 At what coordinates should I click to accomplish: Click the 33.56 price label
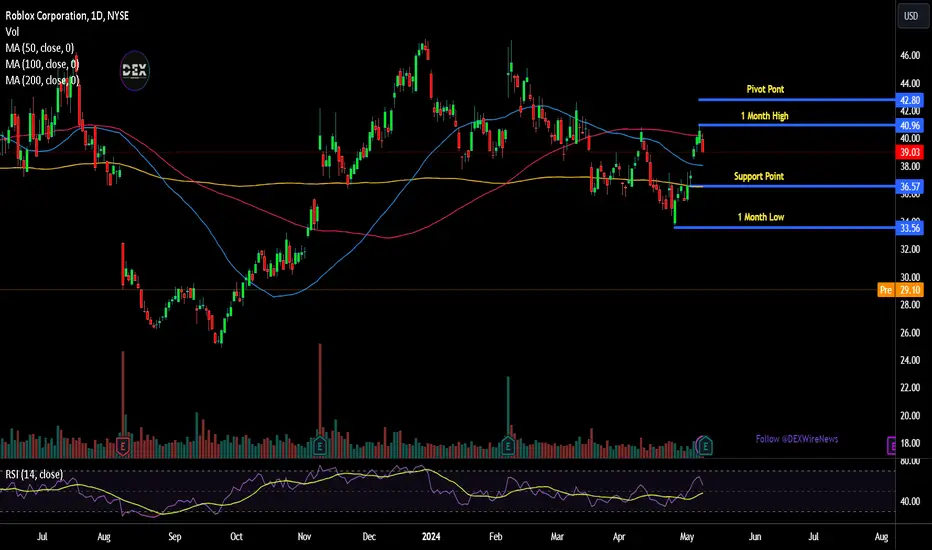pos(909,228)
